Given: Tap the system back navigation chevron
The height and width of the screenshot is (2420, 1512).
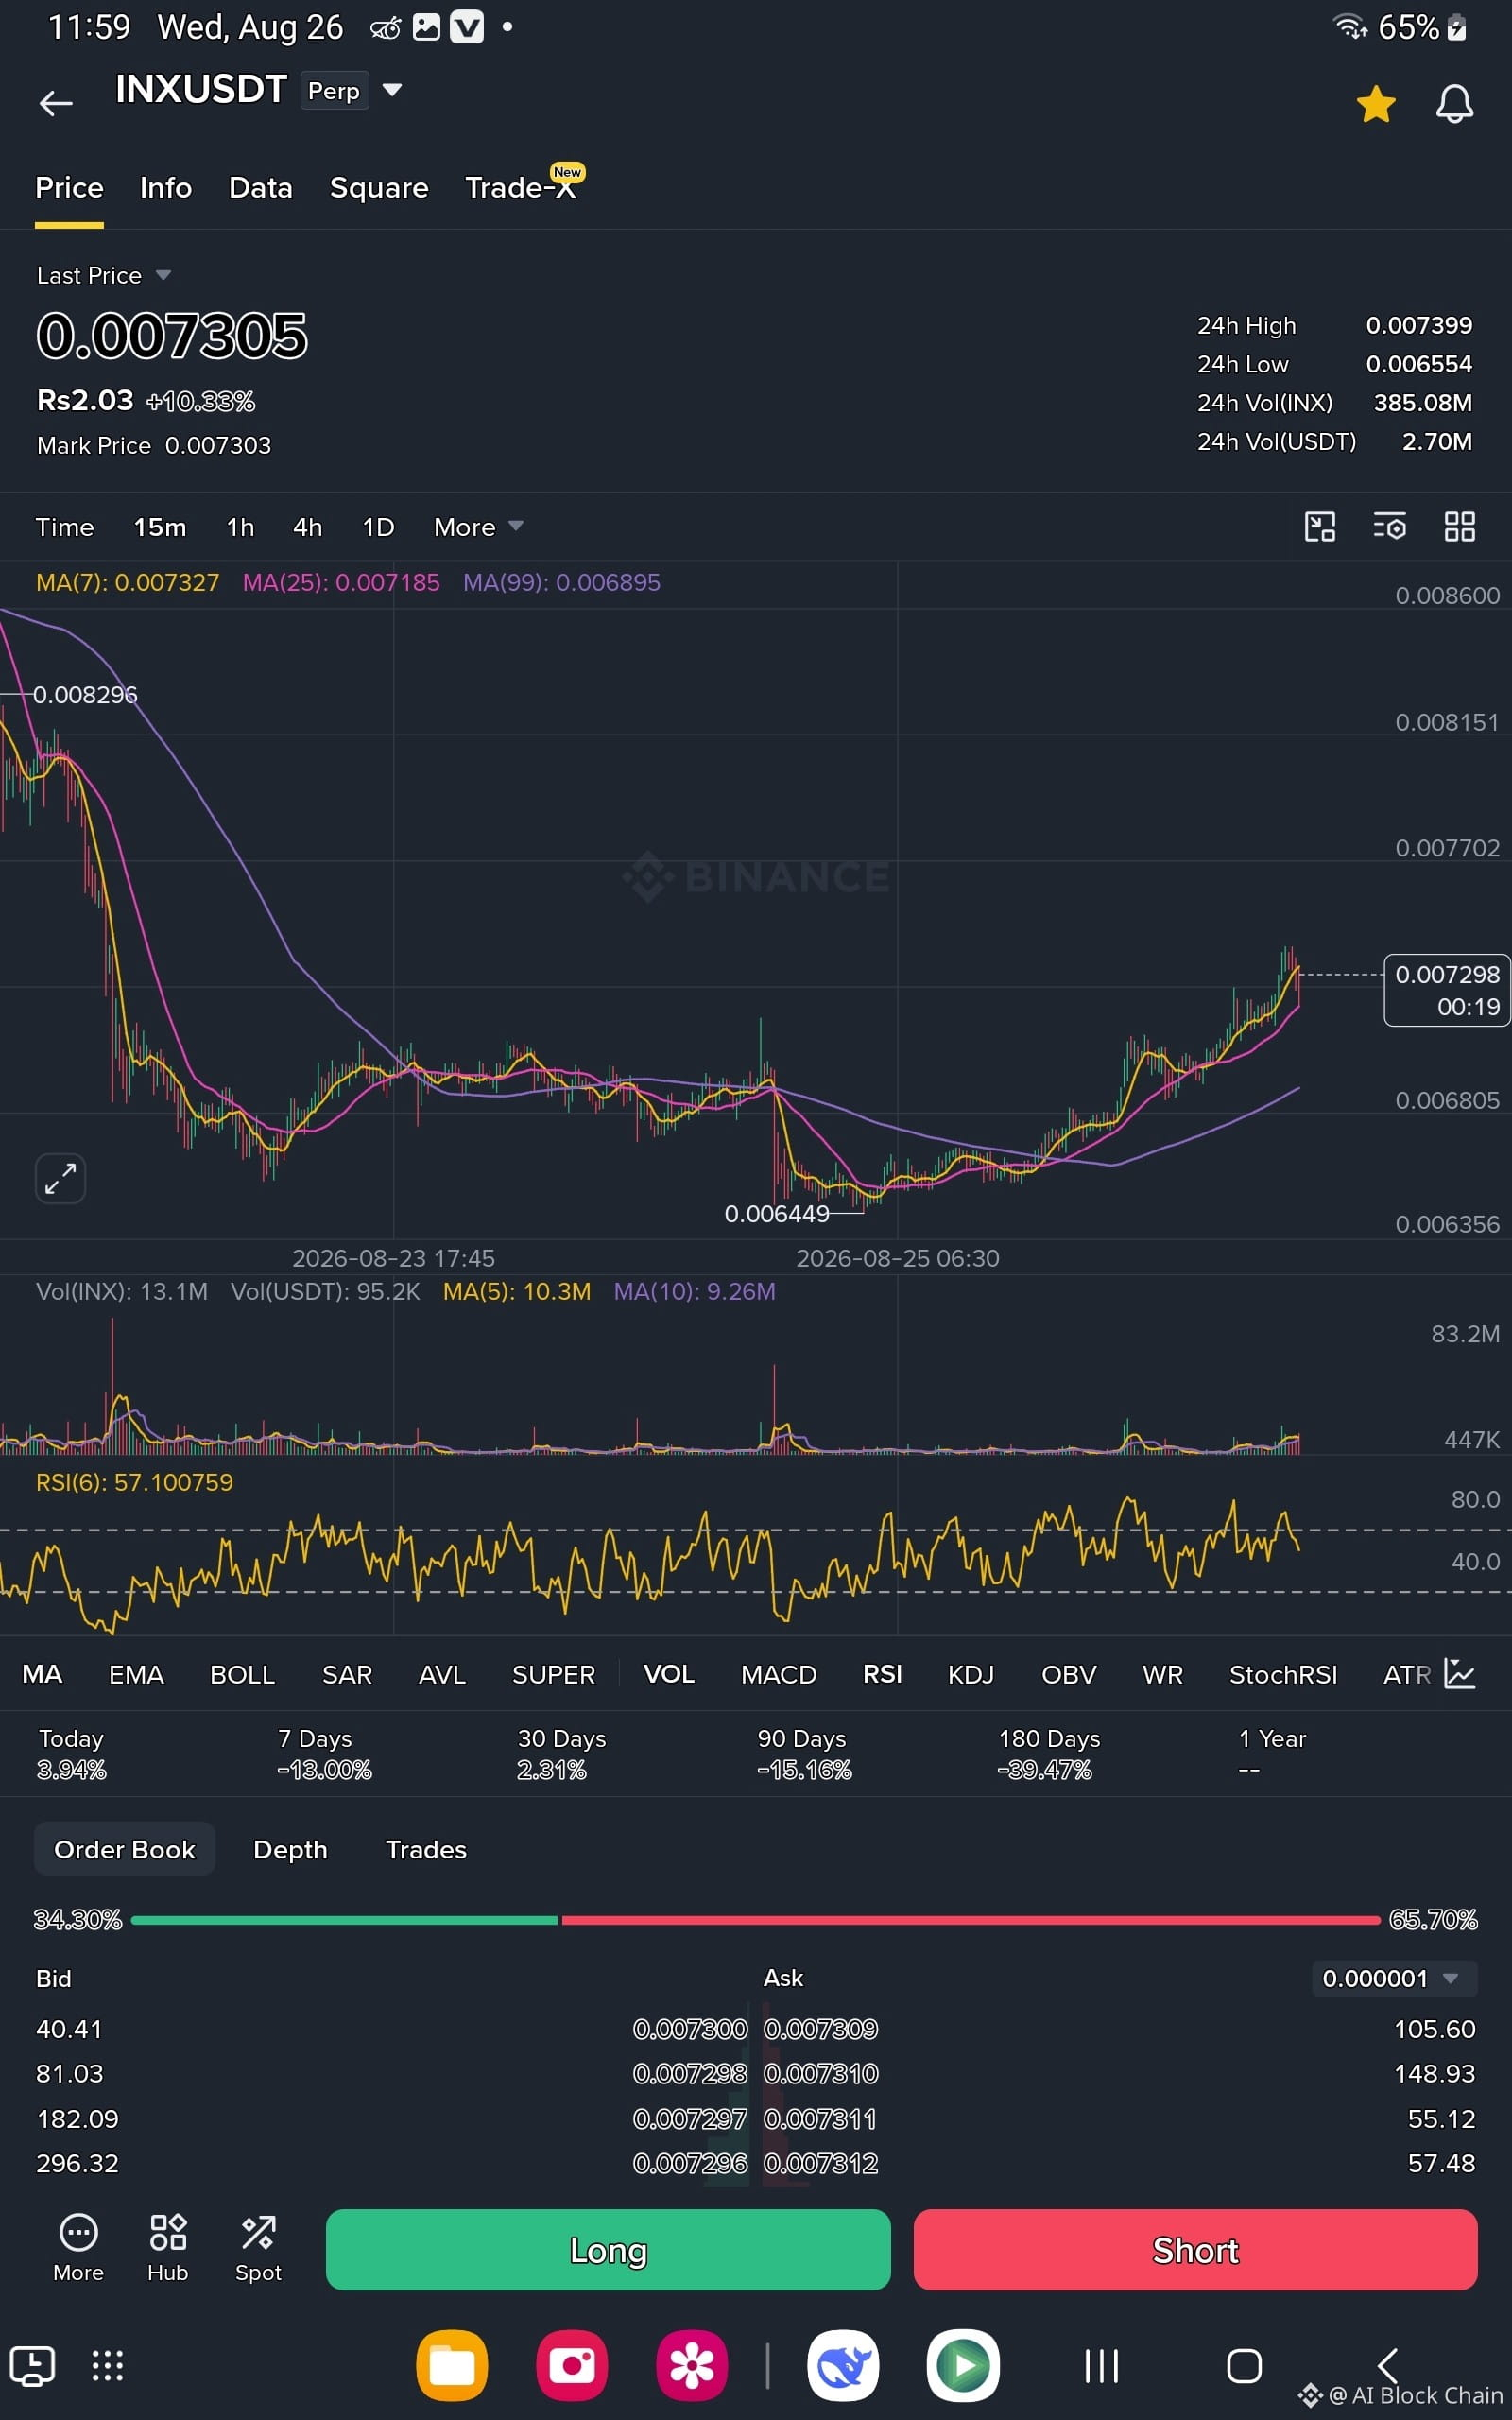Looking at the screenshot, I should (x=1388, y=2366).
